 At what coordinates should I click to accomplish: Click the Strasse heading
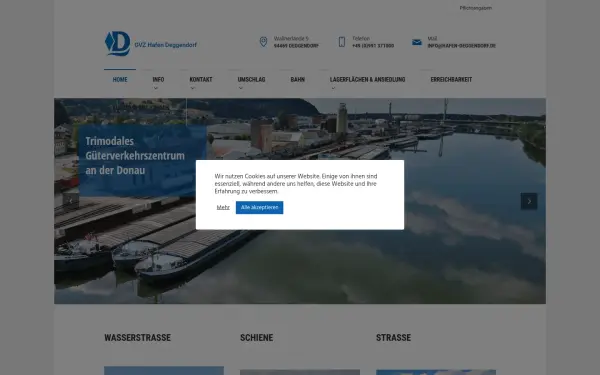[x=393, y=338]
